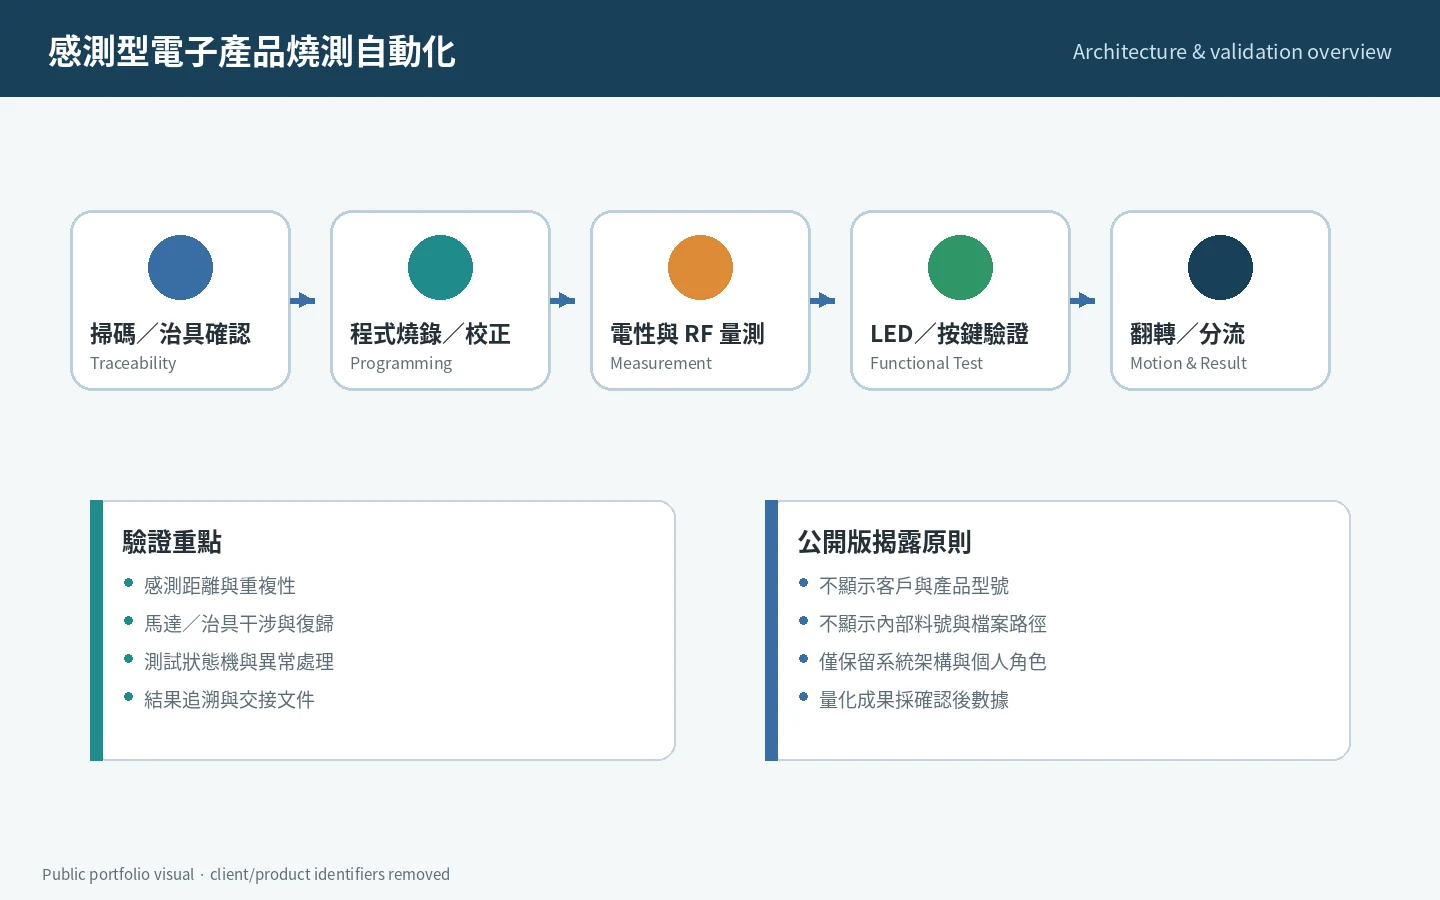Click the arrow between Functional Test and Motion & Result cards
Screen dimensions: 1440x900
tap(1083, 300)
